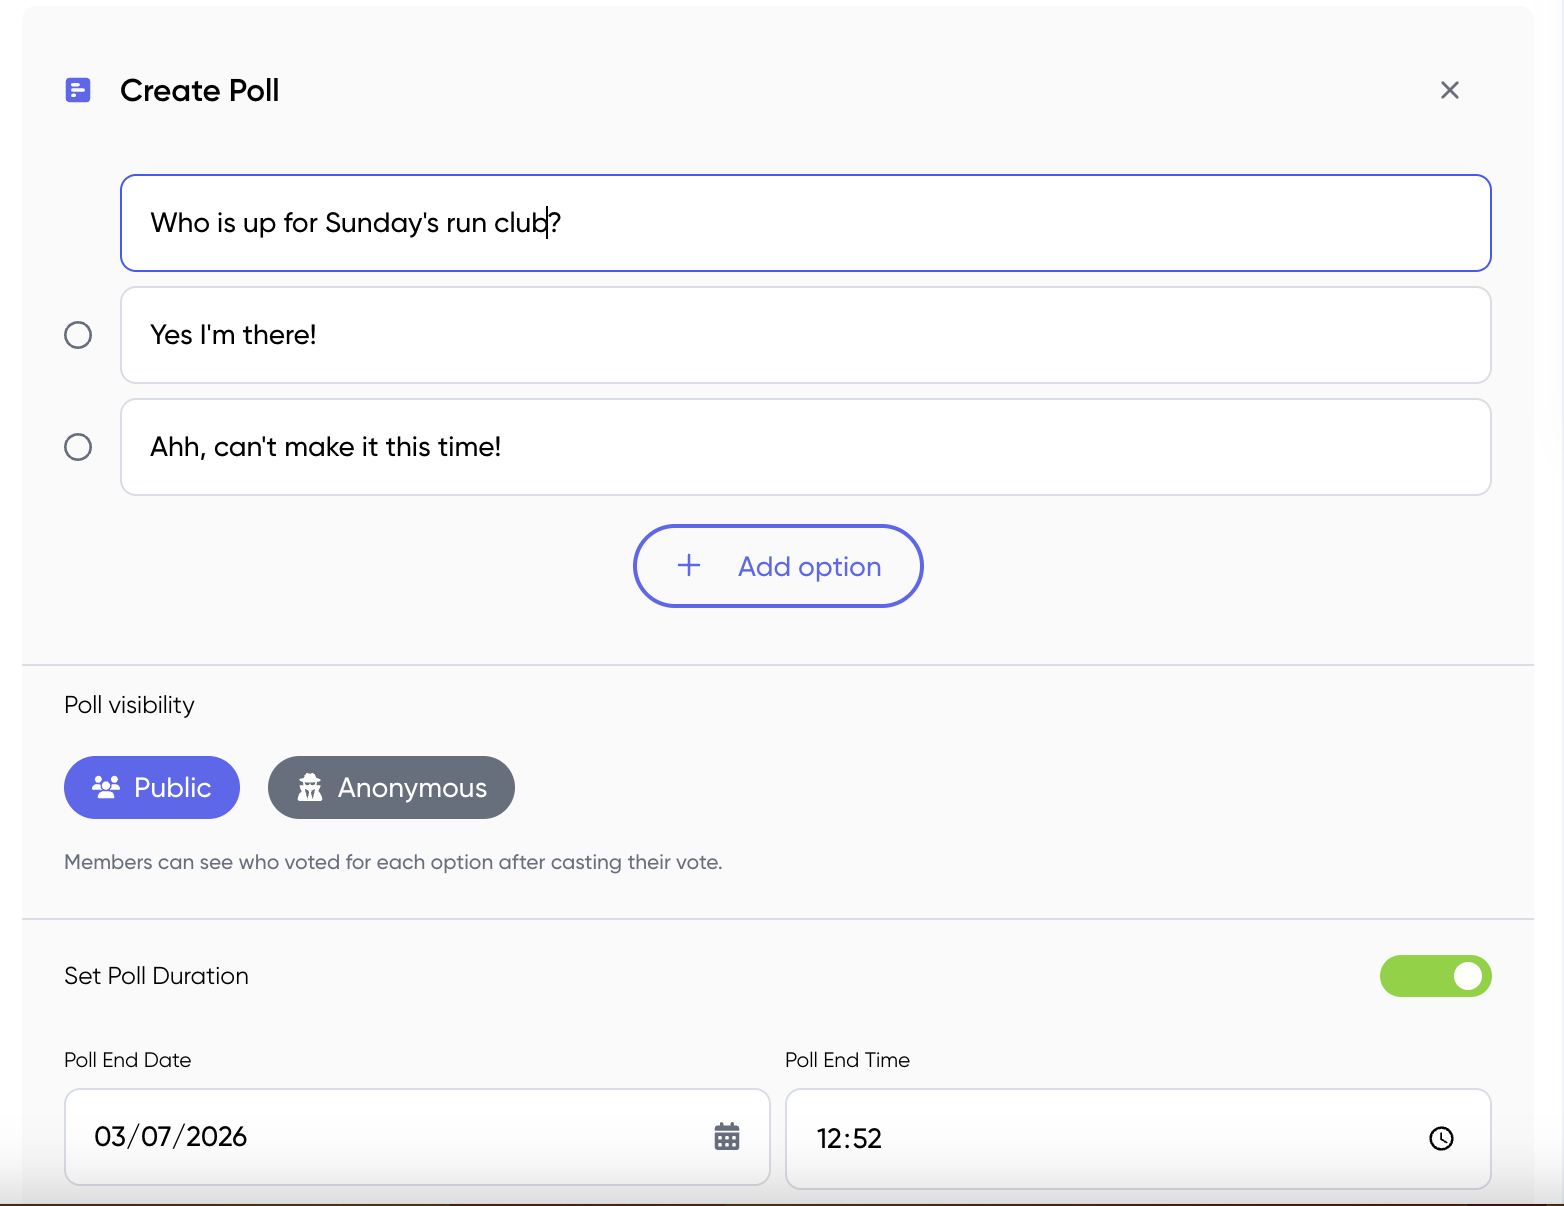Screen dimensions: 1564x1206
Task: Click the poll icon beside Create Poll
Action: click(x=78, y=90)
